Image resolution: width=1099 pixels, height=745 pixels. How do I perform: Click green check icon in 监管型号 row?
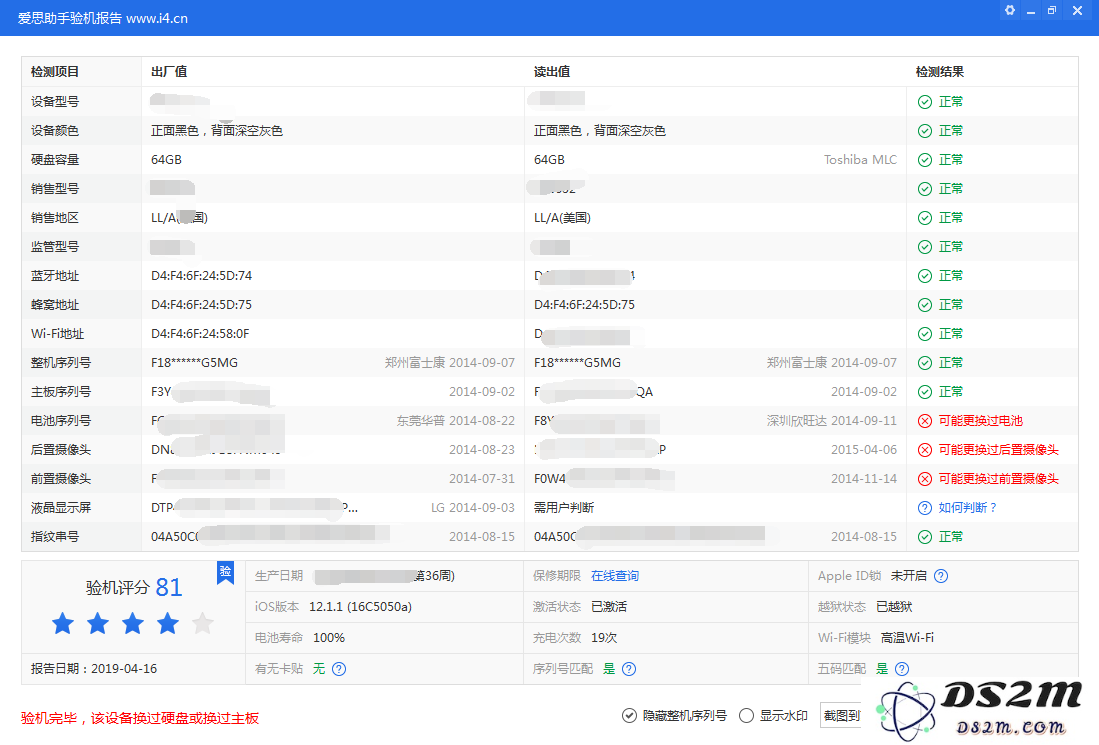[x=924, y=247]
